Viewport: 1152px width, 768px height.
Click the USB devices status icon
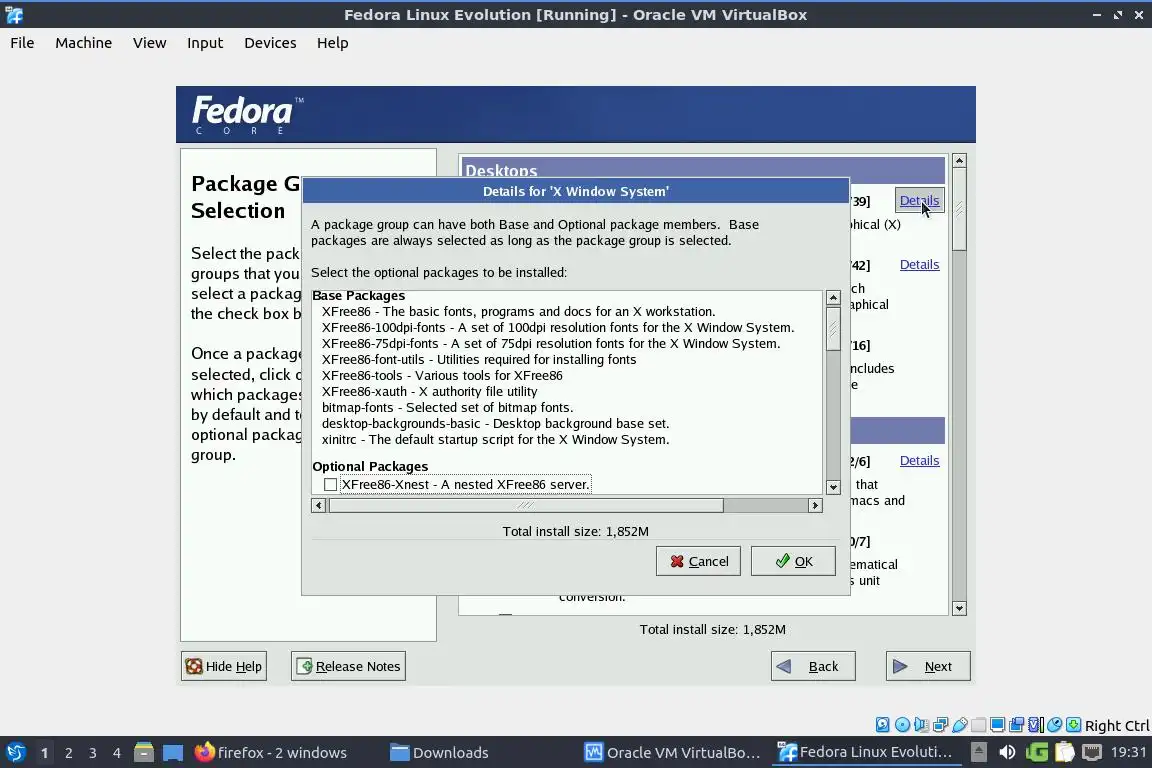960,725
